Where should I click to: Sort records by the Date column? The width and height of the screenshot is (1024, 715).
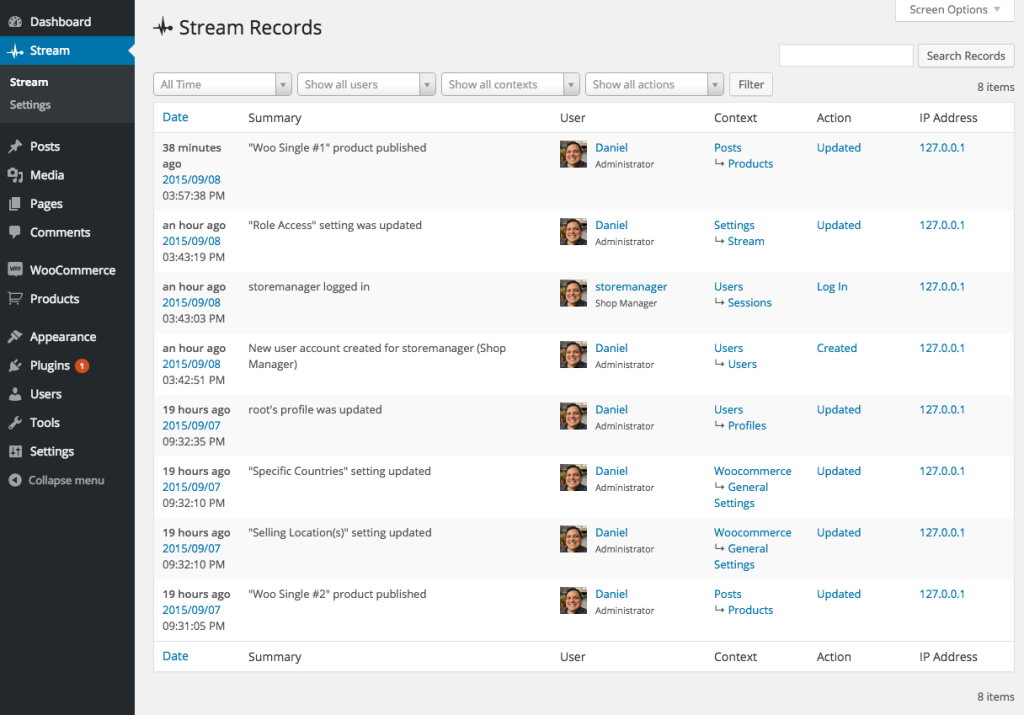pos(175,117)
